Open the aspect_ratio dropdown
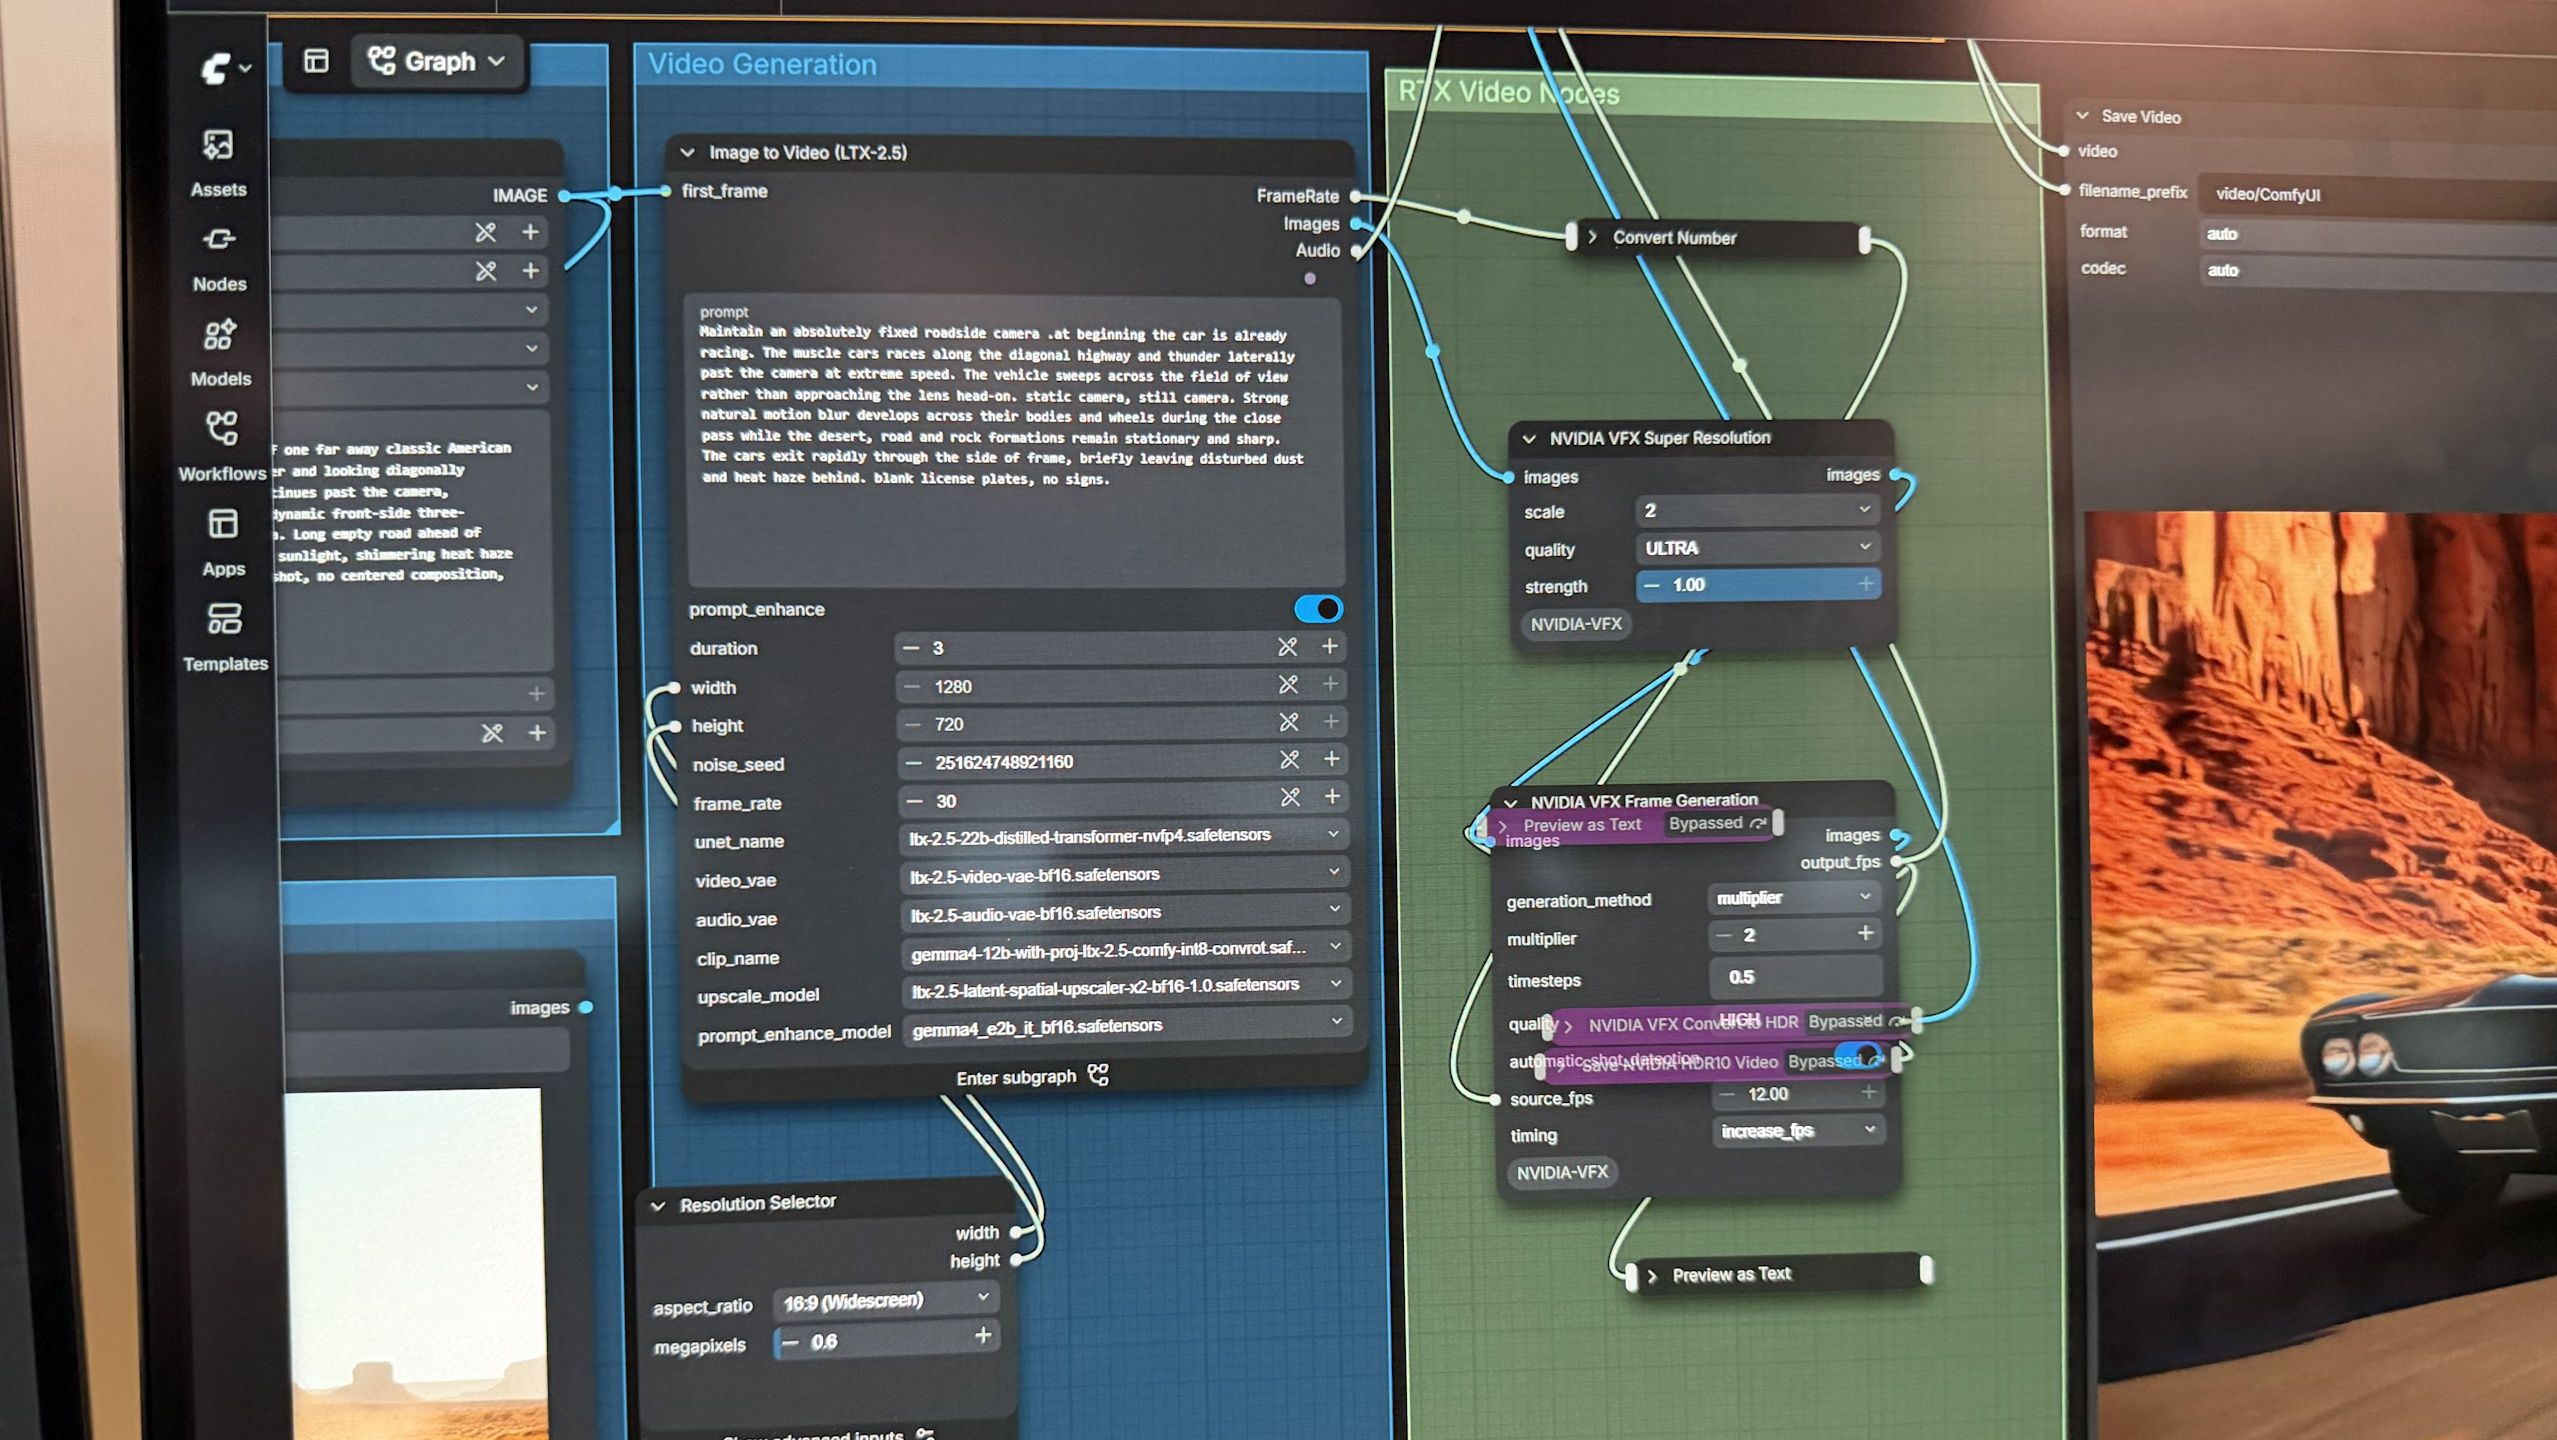The height and width of the screenshot is (1440, 2557). (885, 1301)
